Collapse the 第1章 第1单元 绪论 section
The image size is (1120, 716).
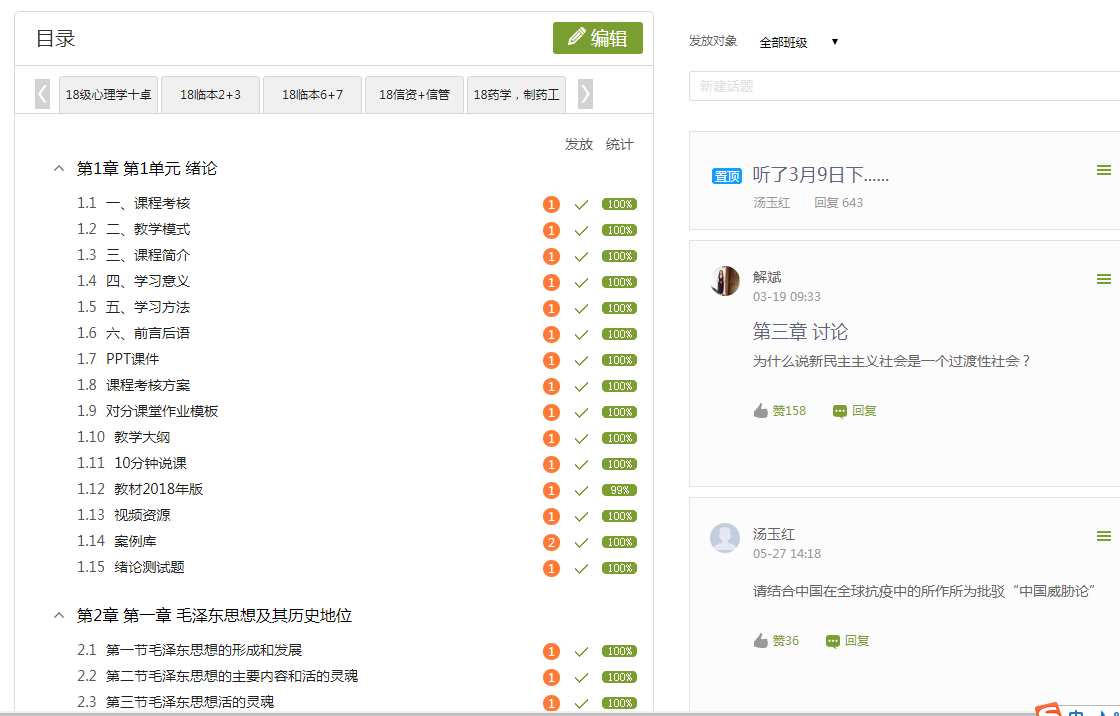[59, 169]
